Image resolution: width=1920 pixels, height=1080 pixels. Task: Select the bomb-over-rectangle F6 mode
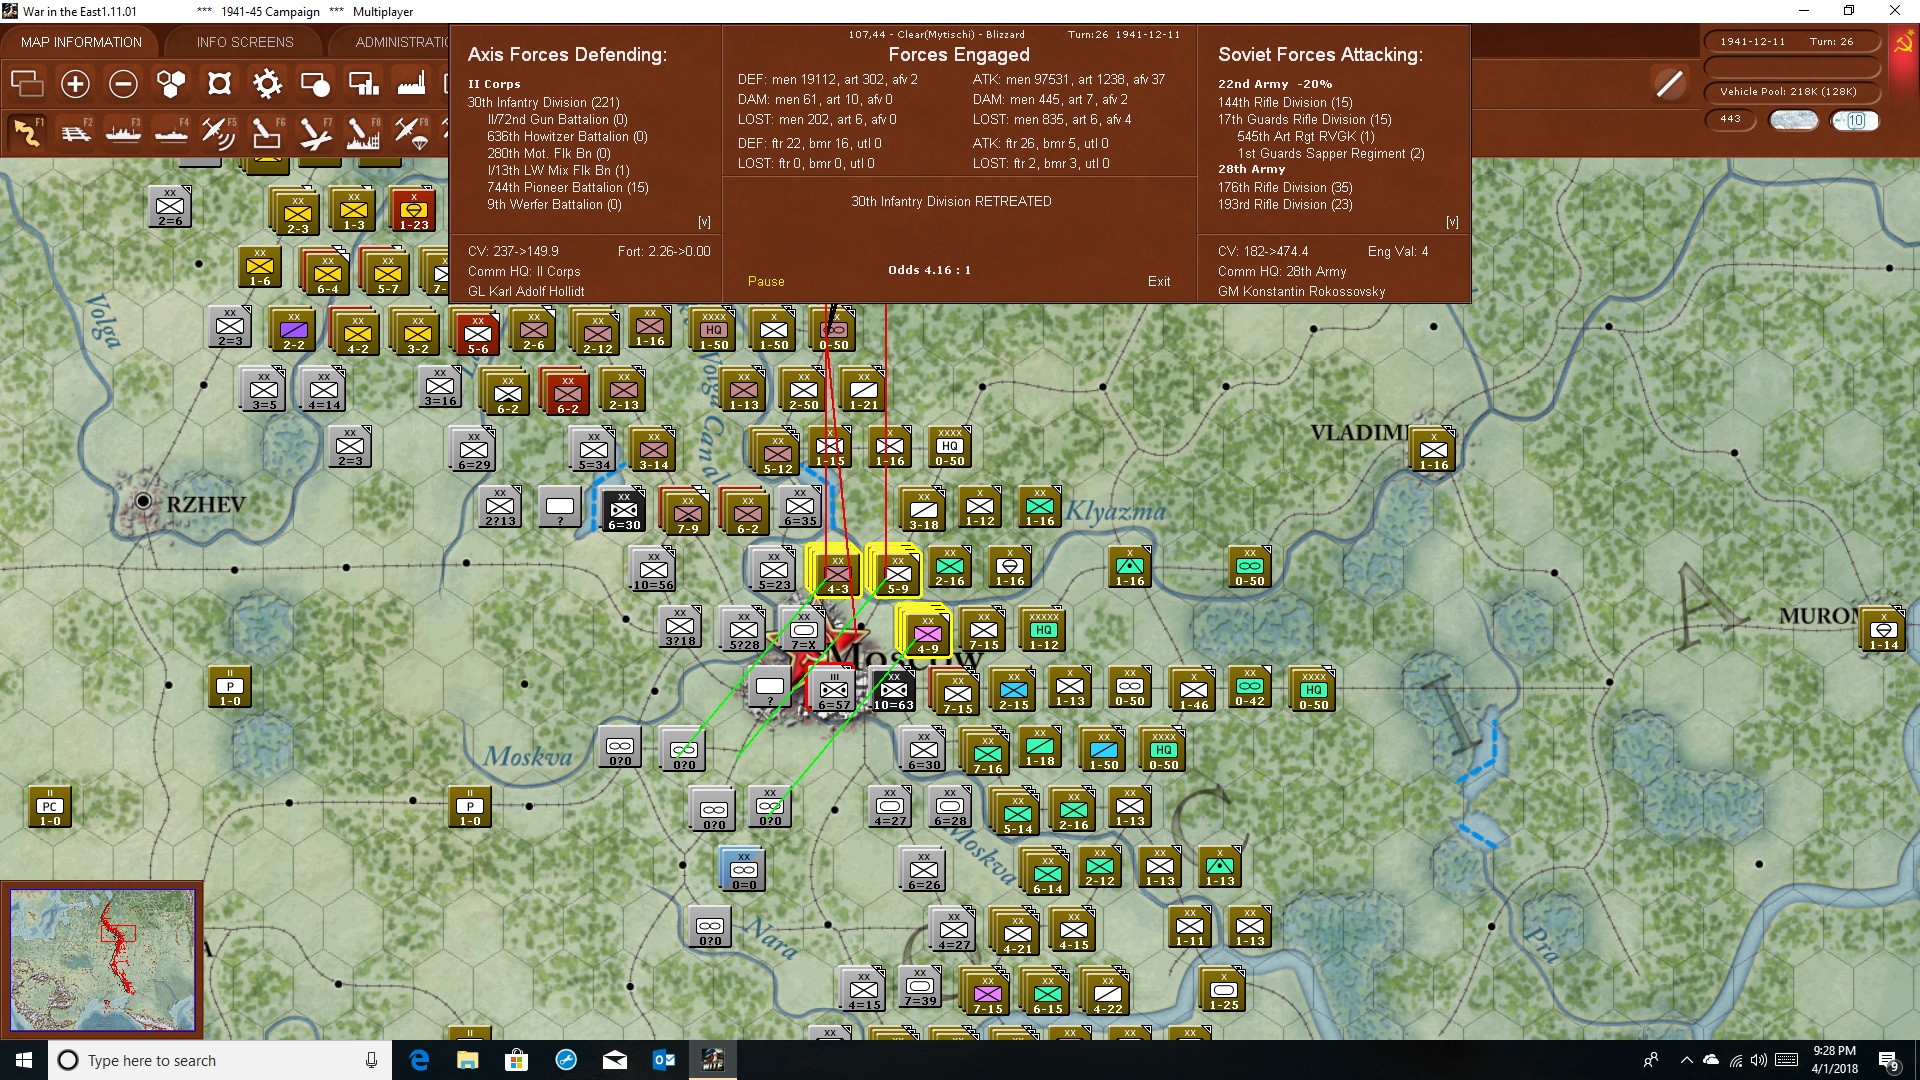tap(267, 132)
